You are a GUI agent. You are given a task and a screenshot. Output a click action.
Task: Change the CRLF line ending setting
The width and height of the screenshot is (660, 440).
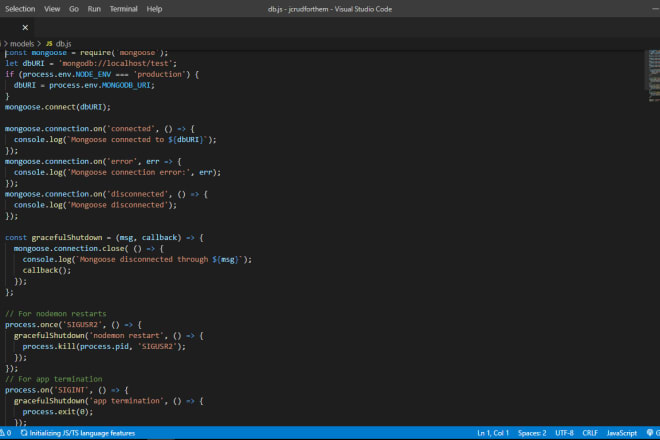(x=590, y=433)
